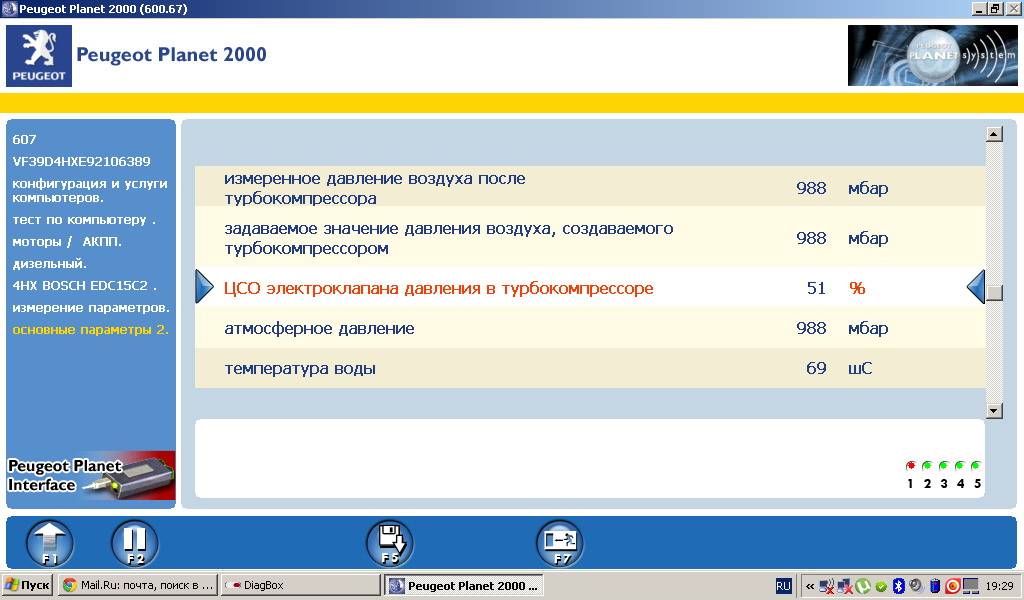Image resolution: width=1024 pixels, height=600 pixels.
Task: Open the Пуск start button
Action: [28, 586]
